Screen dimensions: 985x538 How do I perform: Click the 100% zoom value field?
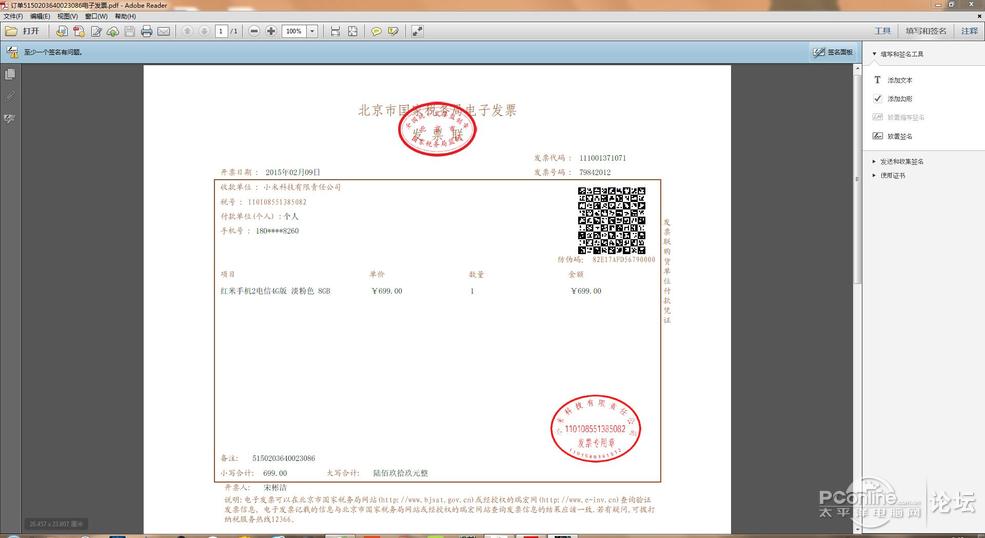tap(294, 31)
